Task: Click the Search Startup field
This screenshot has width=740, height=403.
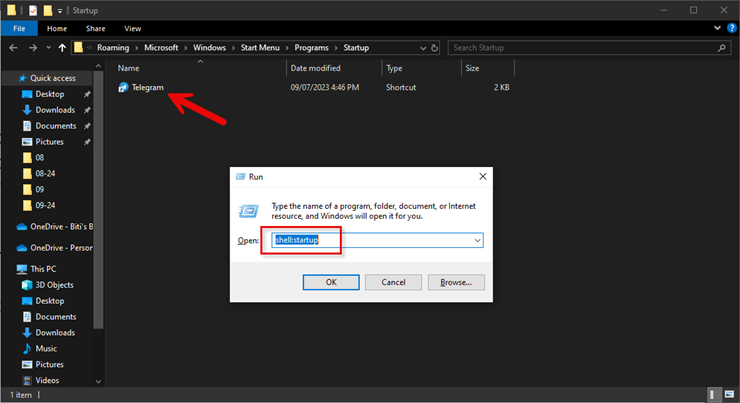Action: tap(580, 47)
